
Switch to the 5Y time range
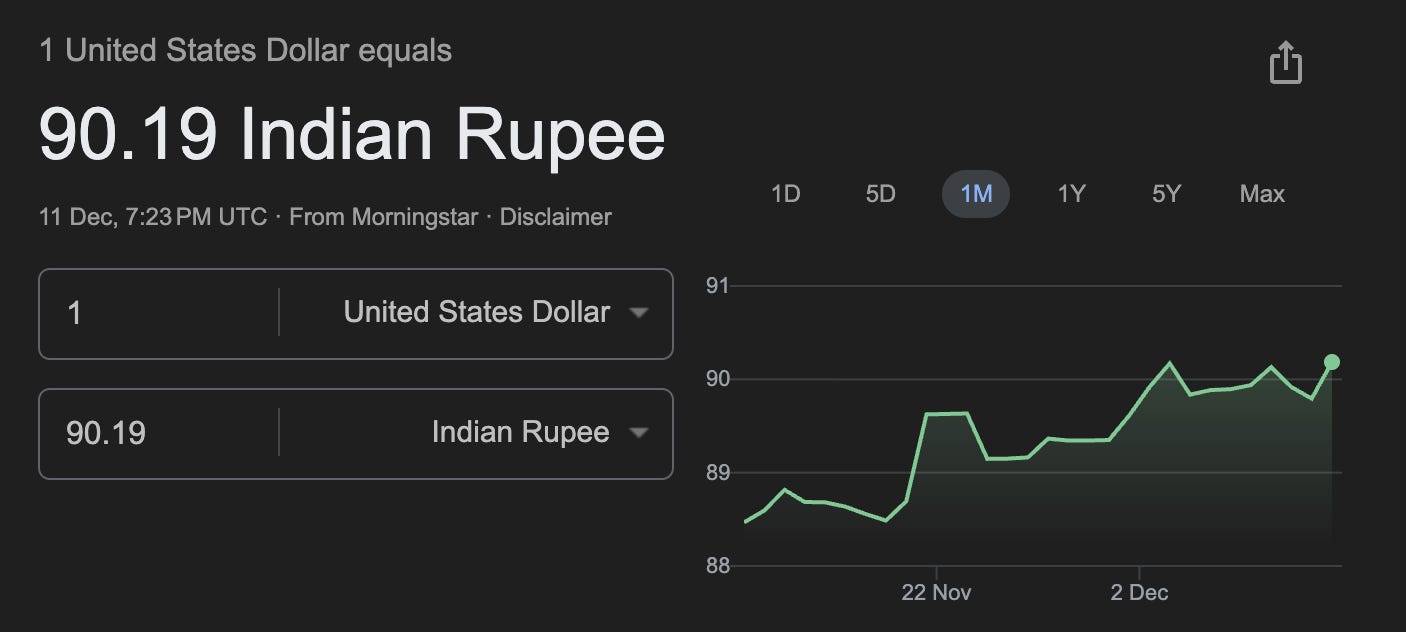click(1164, 194)
